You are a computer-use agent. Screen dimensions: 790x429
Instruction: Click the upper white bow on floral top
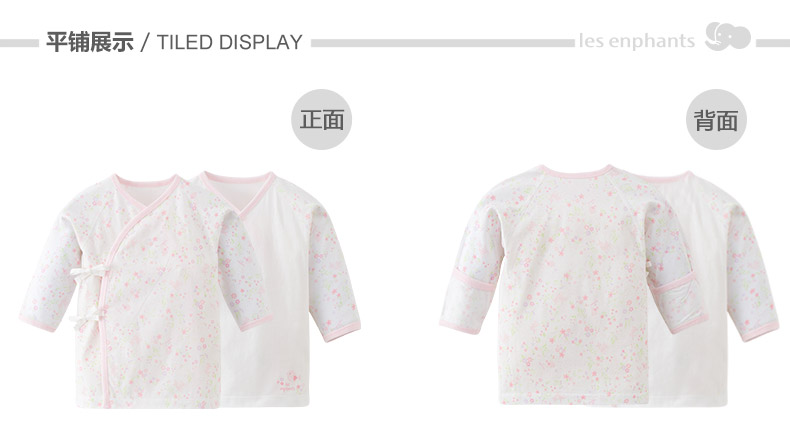point(89,271)
